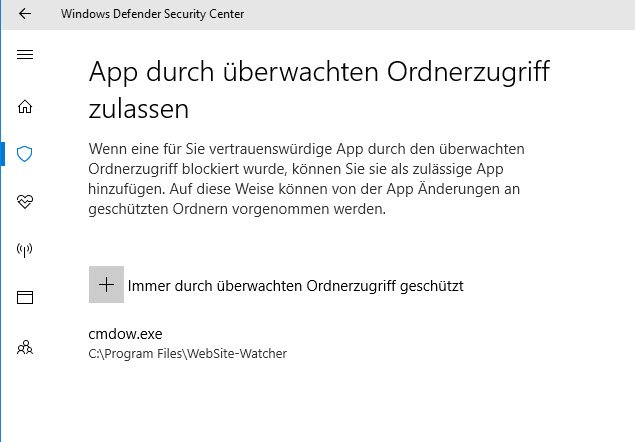Click the plus button to add an app
The width and height of the screenshot is (635, 442).
tap(106, 285)
